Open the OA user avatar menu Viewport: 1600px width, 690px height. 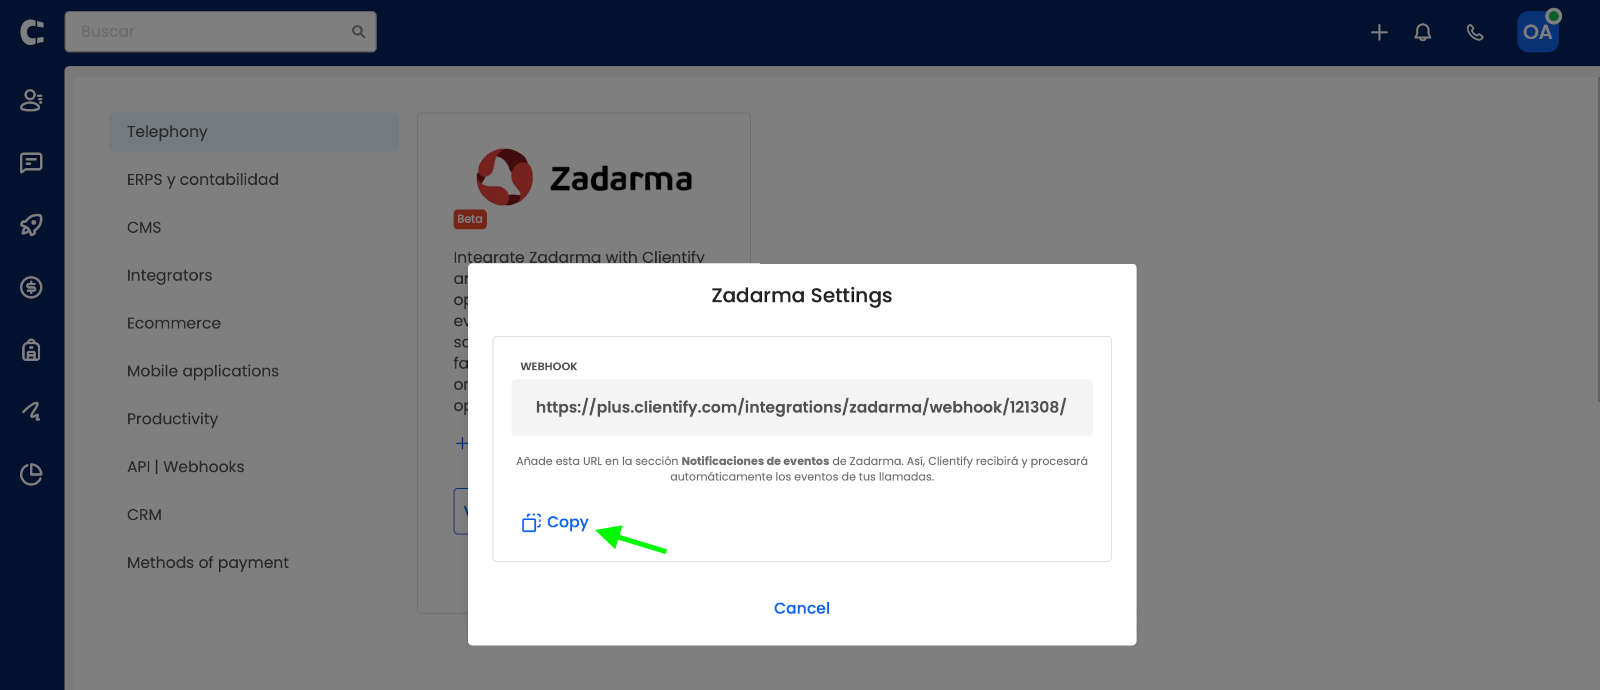point(1538,32)
